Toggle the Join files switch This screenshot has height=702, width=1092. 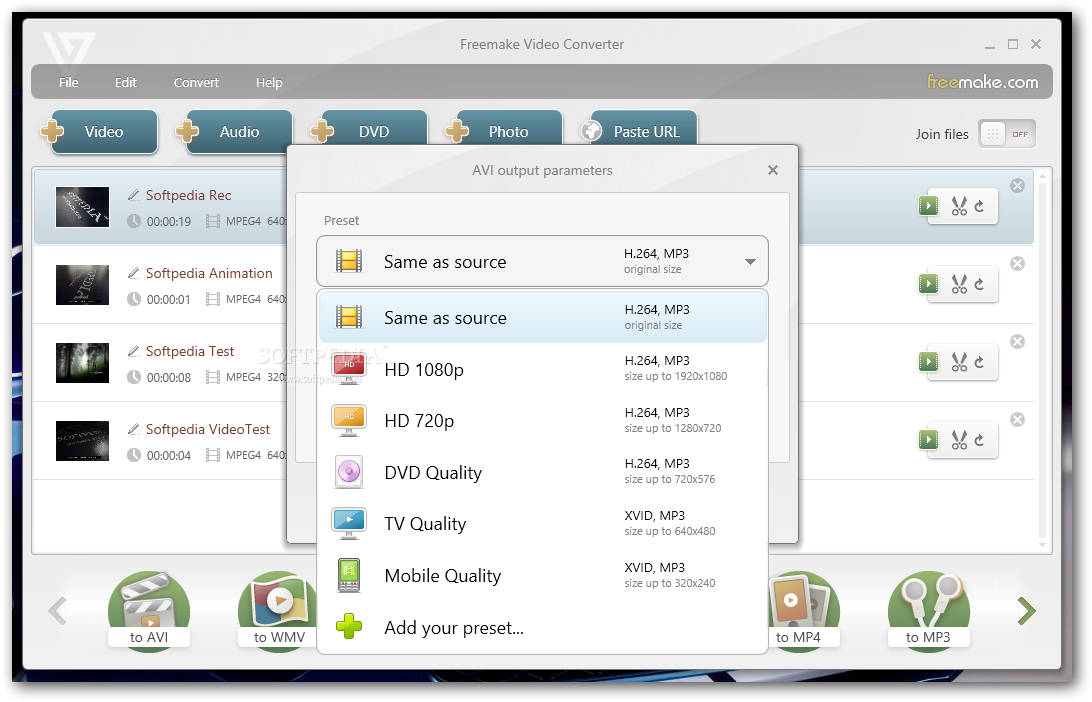click(1006, 134)
